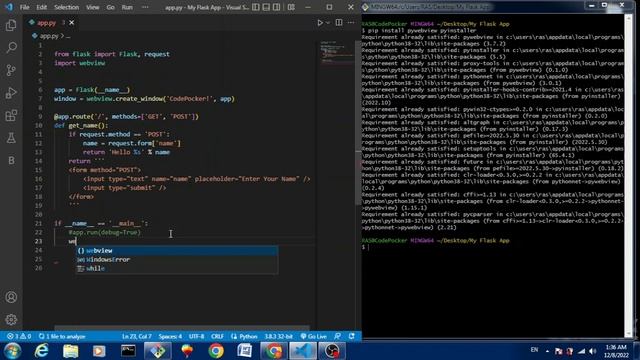Screen dimensions: 640x360
Task: Open run options dropdown arrow
Action: (x=327, y=23)
